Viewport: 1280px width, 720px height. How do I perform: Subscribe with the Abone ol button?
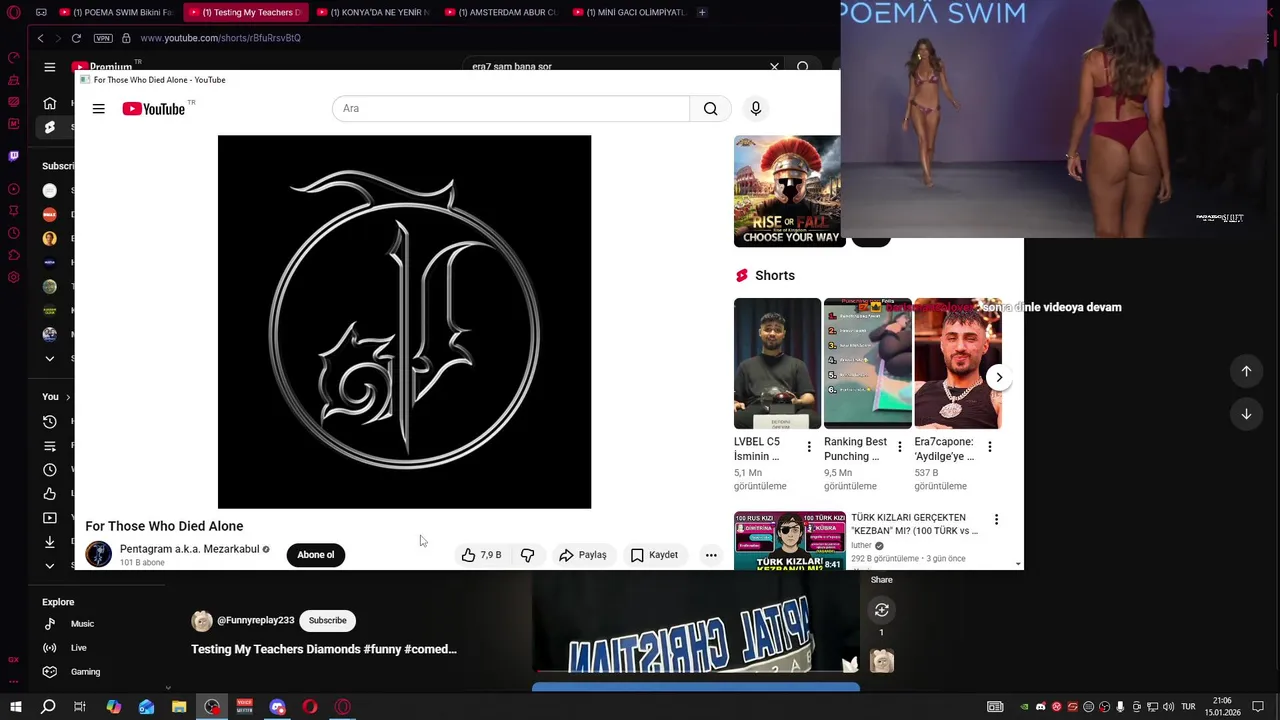tap(316, 555)
